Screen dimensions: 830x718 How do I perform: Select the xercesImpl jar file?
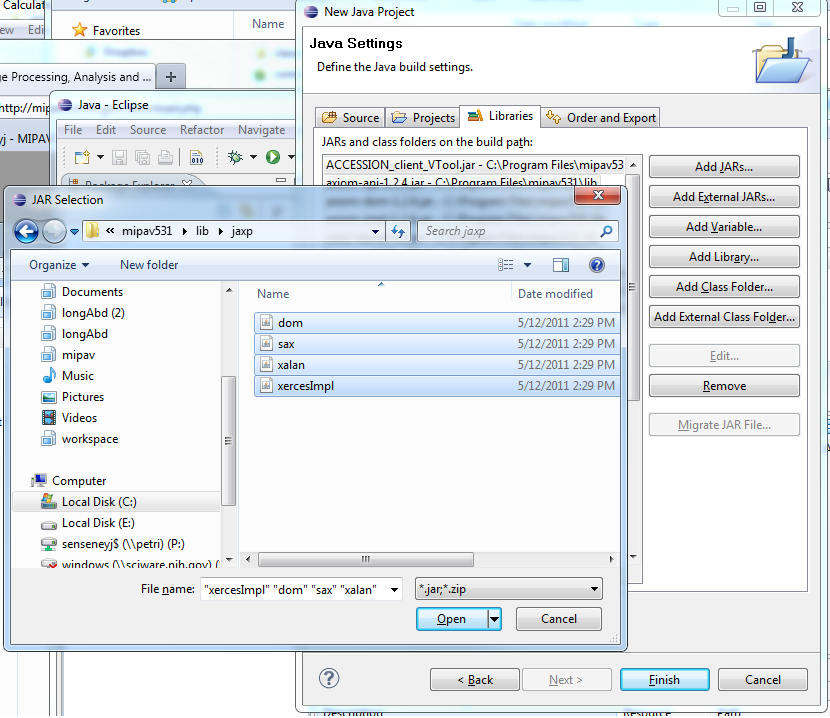305,385
